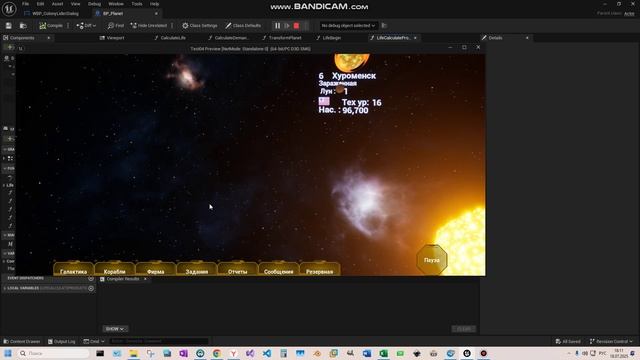640x360 pixels.
Task: Close the Compiler Results tab
Action: tap(145, 279)
